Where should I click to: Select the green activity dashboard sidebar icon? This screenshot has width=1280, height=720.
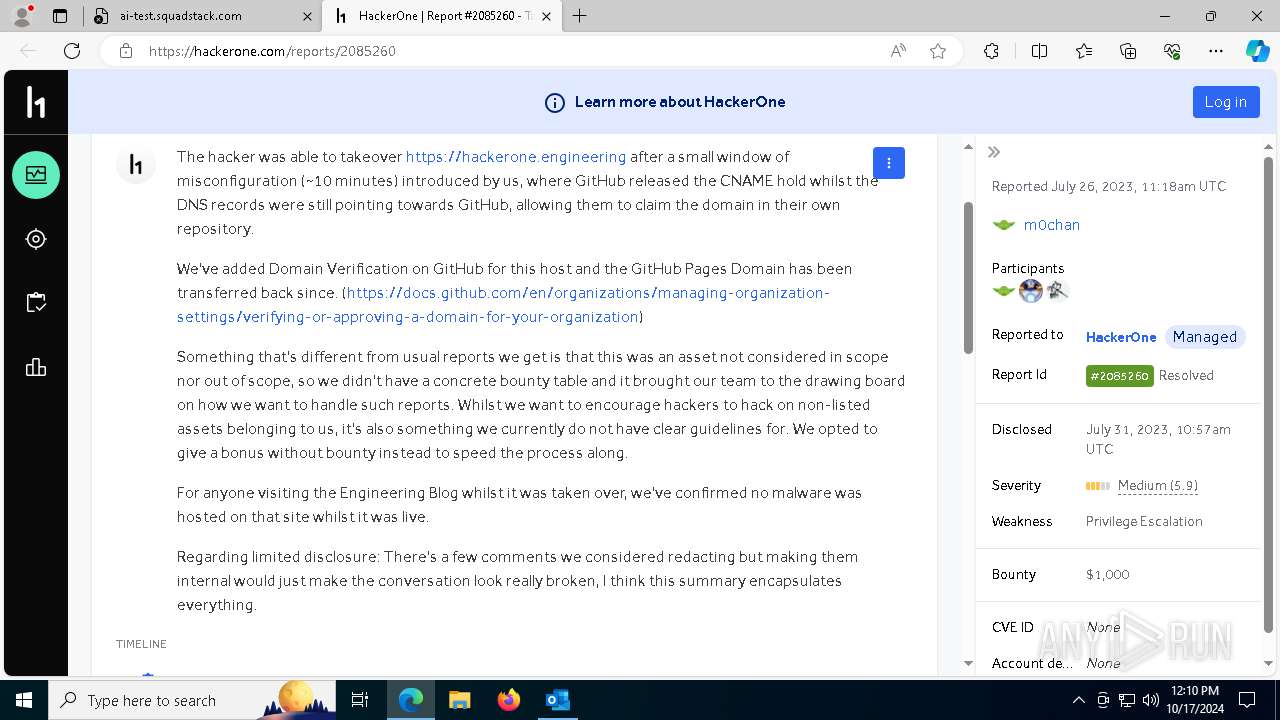click(x=36, y=175)
